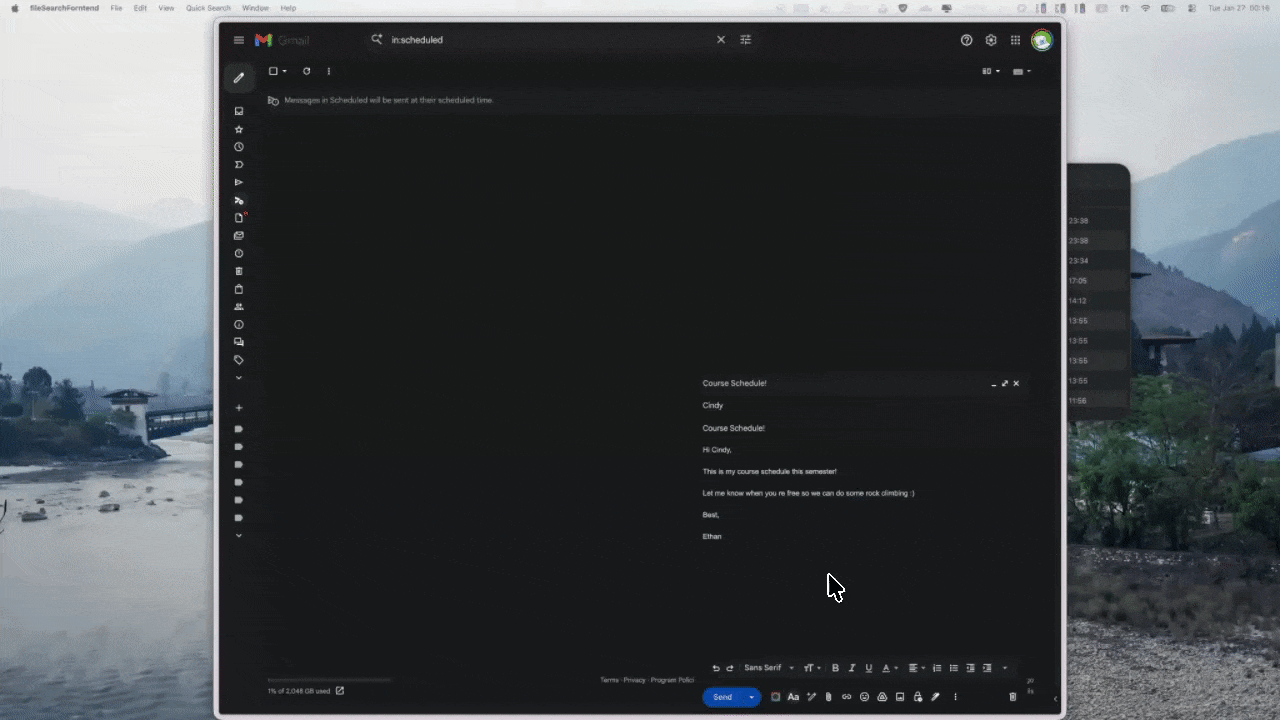Open the Sans Serif font dropdown

[x=765, y=667]
